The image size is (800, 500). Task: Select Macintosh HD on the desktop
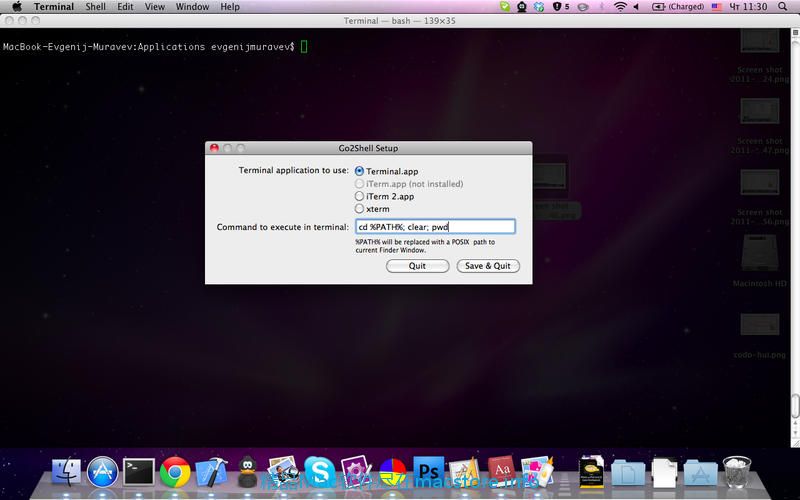(x=760, y=261)
